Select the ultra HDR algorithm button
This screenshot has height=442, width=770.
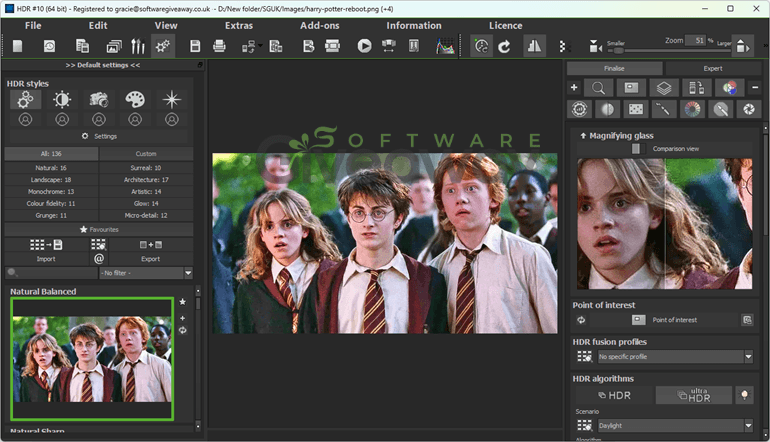click(693, 395)
